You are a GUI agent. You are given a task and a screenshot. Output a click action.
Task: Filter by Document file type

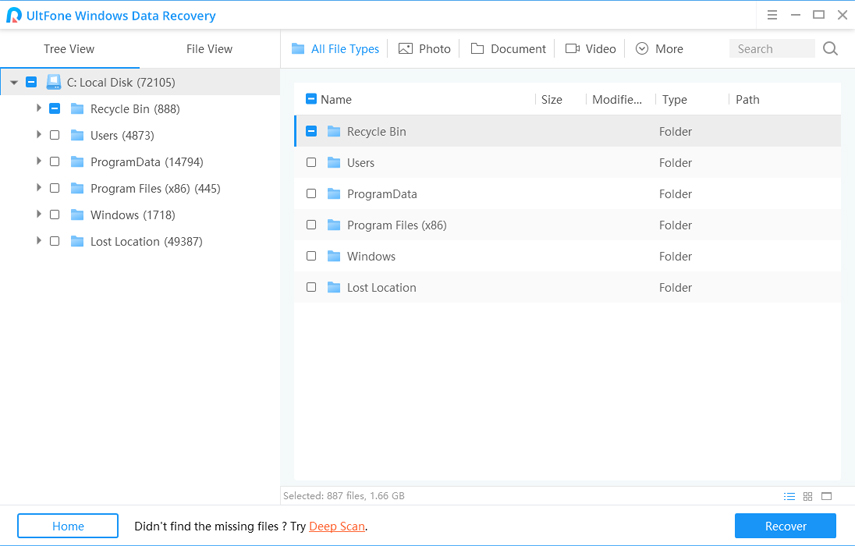point(508,49)
